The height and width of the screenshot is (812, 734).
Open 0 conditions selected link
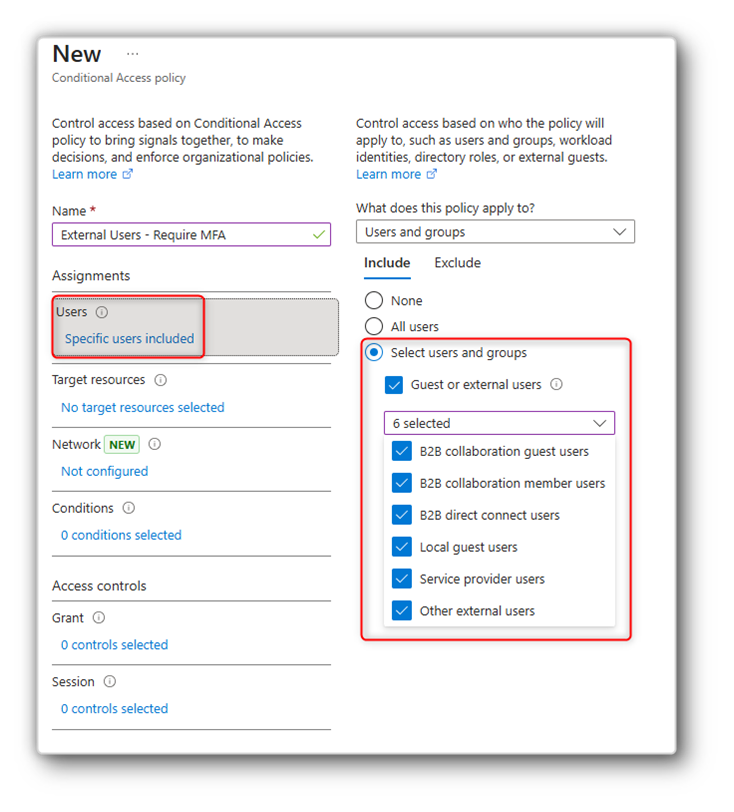pyautogui.click(x=121, y=536)
